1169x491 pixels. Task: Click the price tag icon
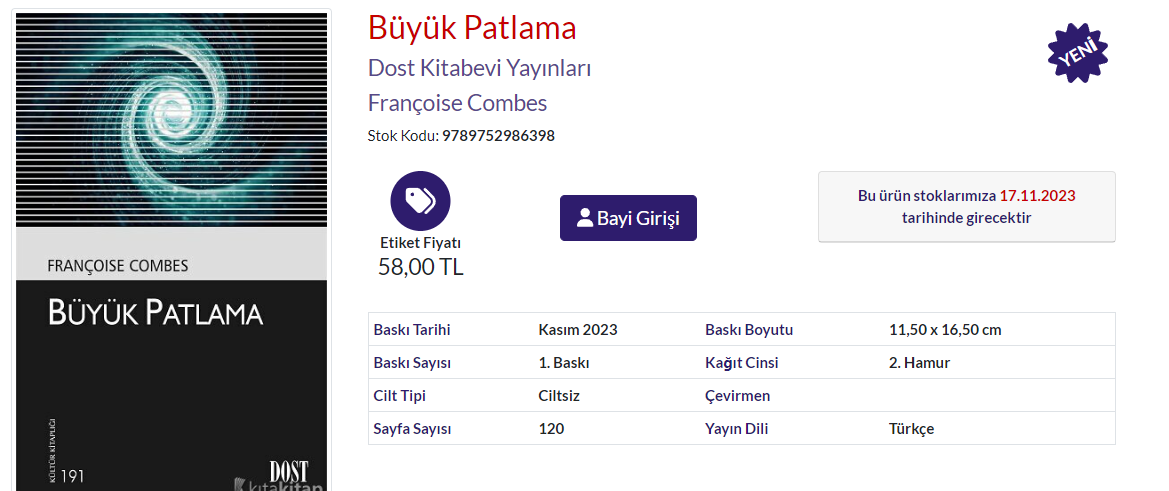pos(420,201)
